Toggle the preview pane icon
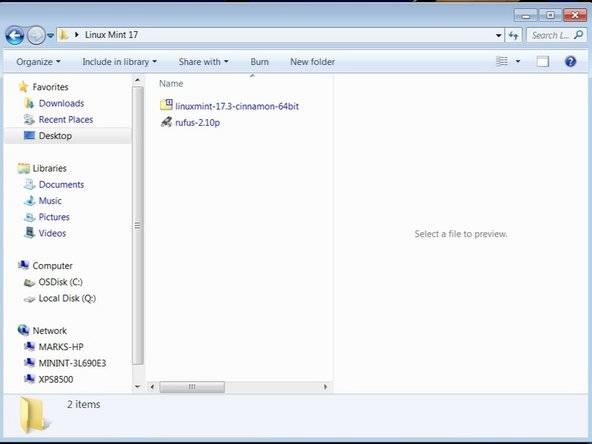 pos(543,61)
